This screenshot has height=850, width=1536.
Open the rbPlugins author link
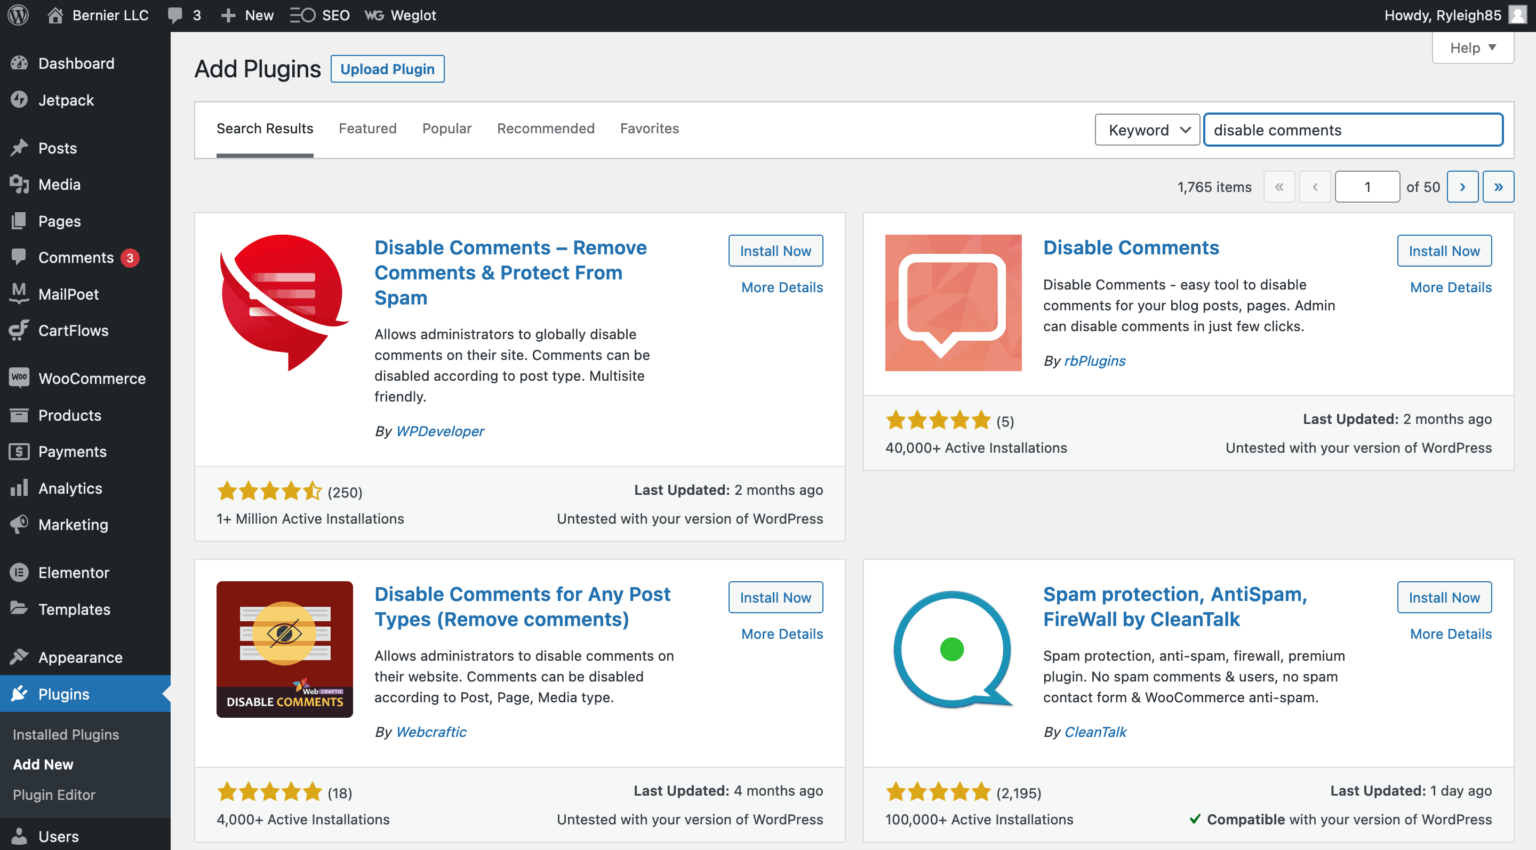1095,361
